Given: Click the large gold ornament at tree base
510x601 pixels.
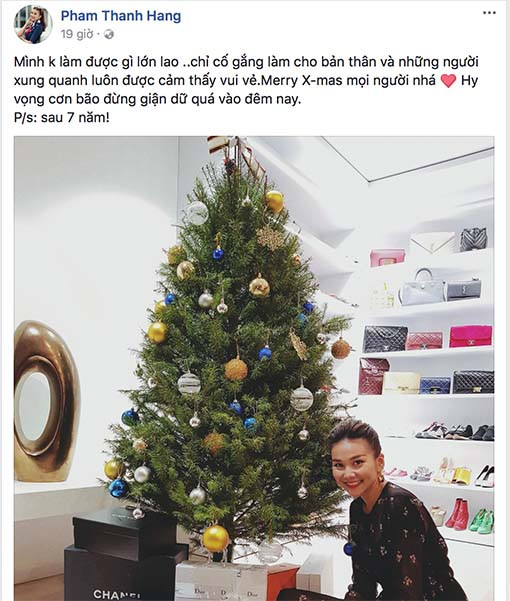Looking at the screenshot, I should coord(216,538).
